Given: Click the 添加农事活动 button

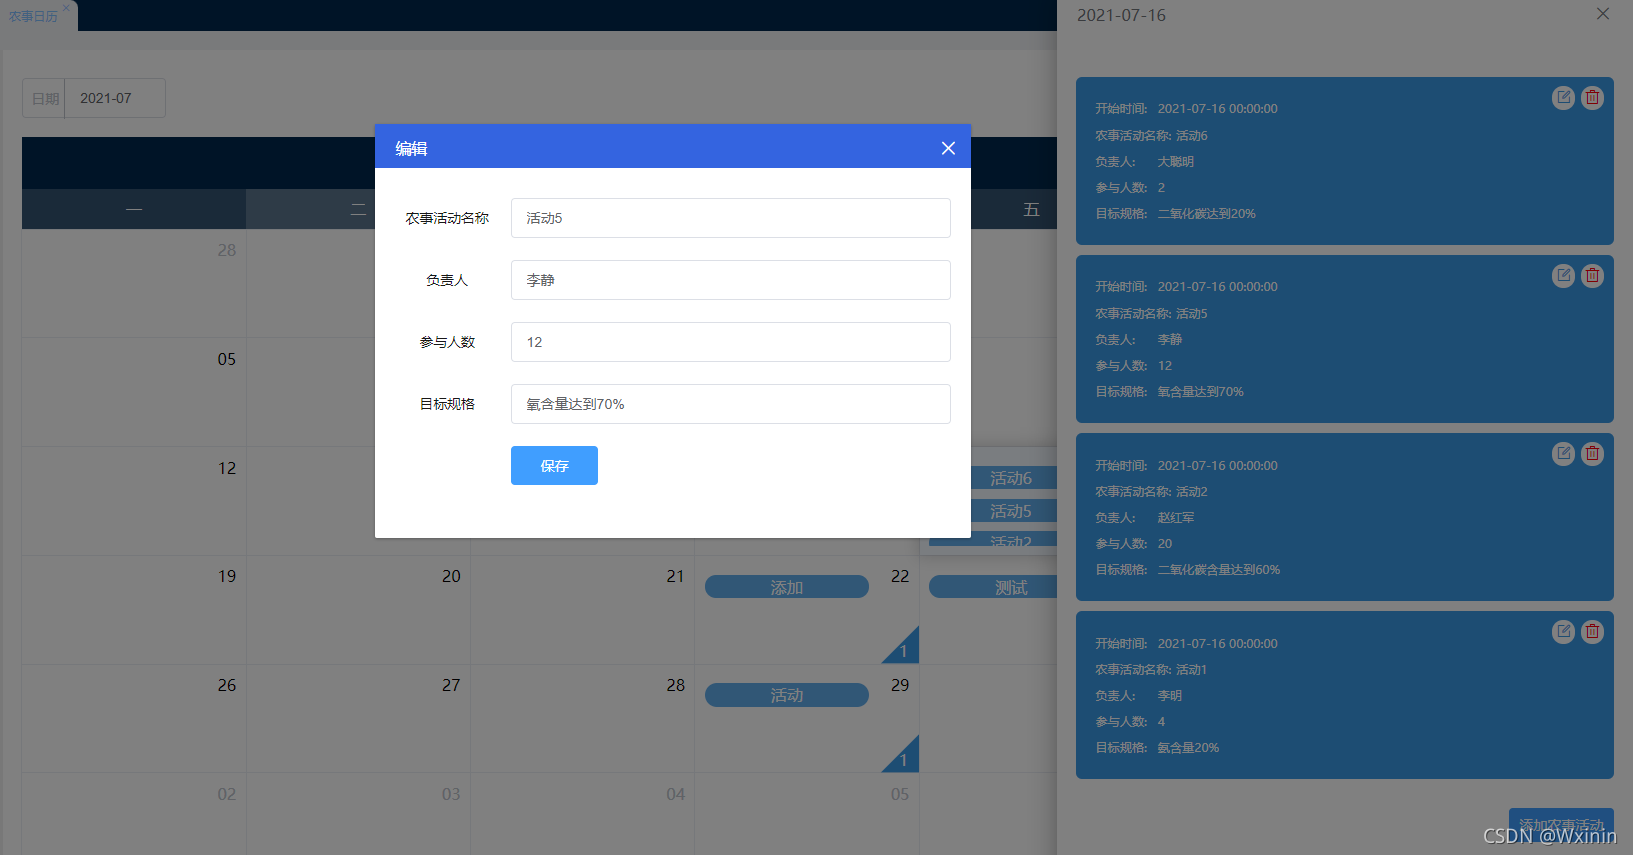Looking at the screenshot, I should click(1561, 825).
